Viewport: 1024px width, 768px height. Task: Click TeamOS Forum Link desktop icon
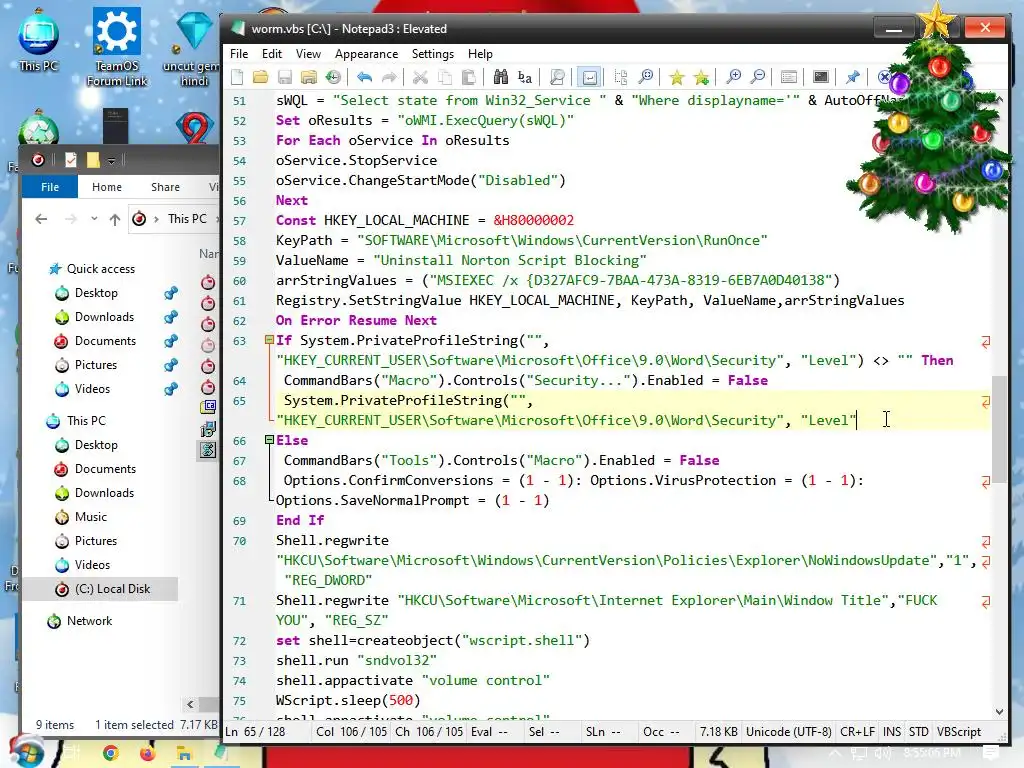(117, 47)
